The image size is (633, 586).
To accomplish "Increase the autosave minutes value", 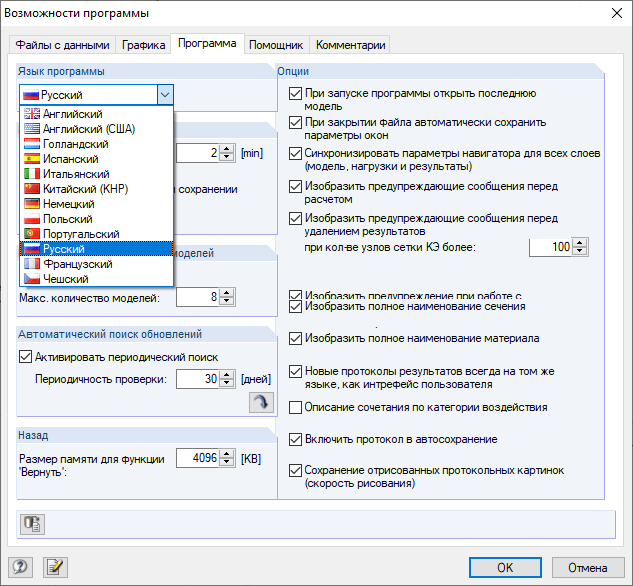I will pyautogui.click(x=227, y=149).
